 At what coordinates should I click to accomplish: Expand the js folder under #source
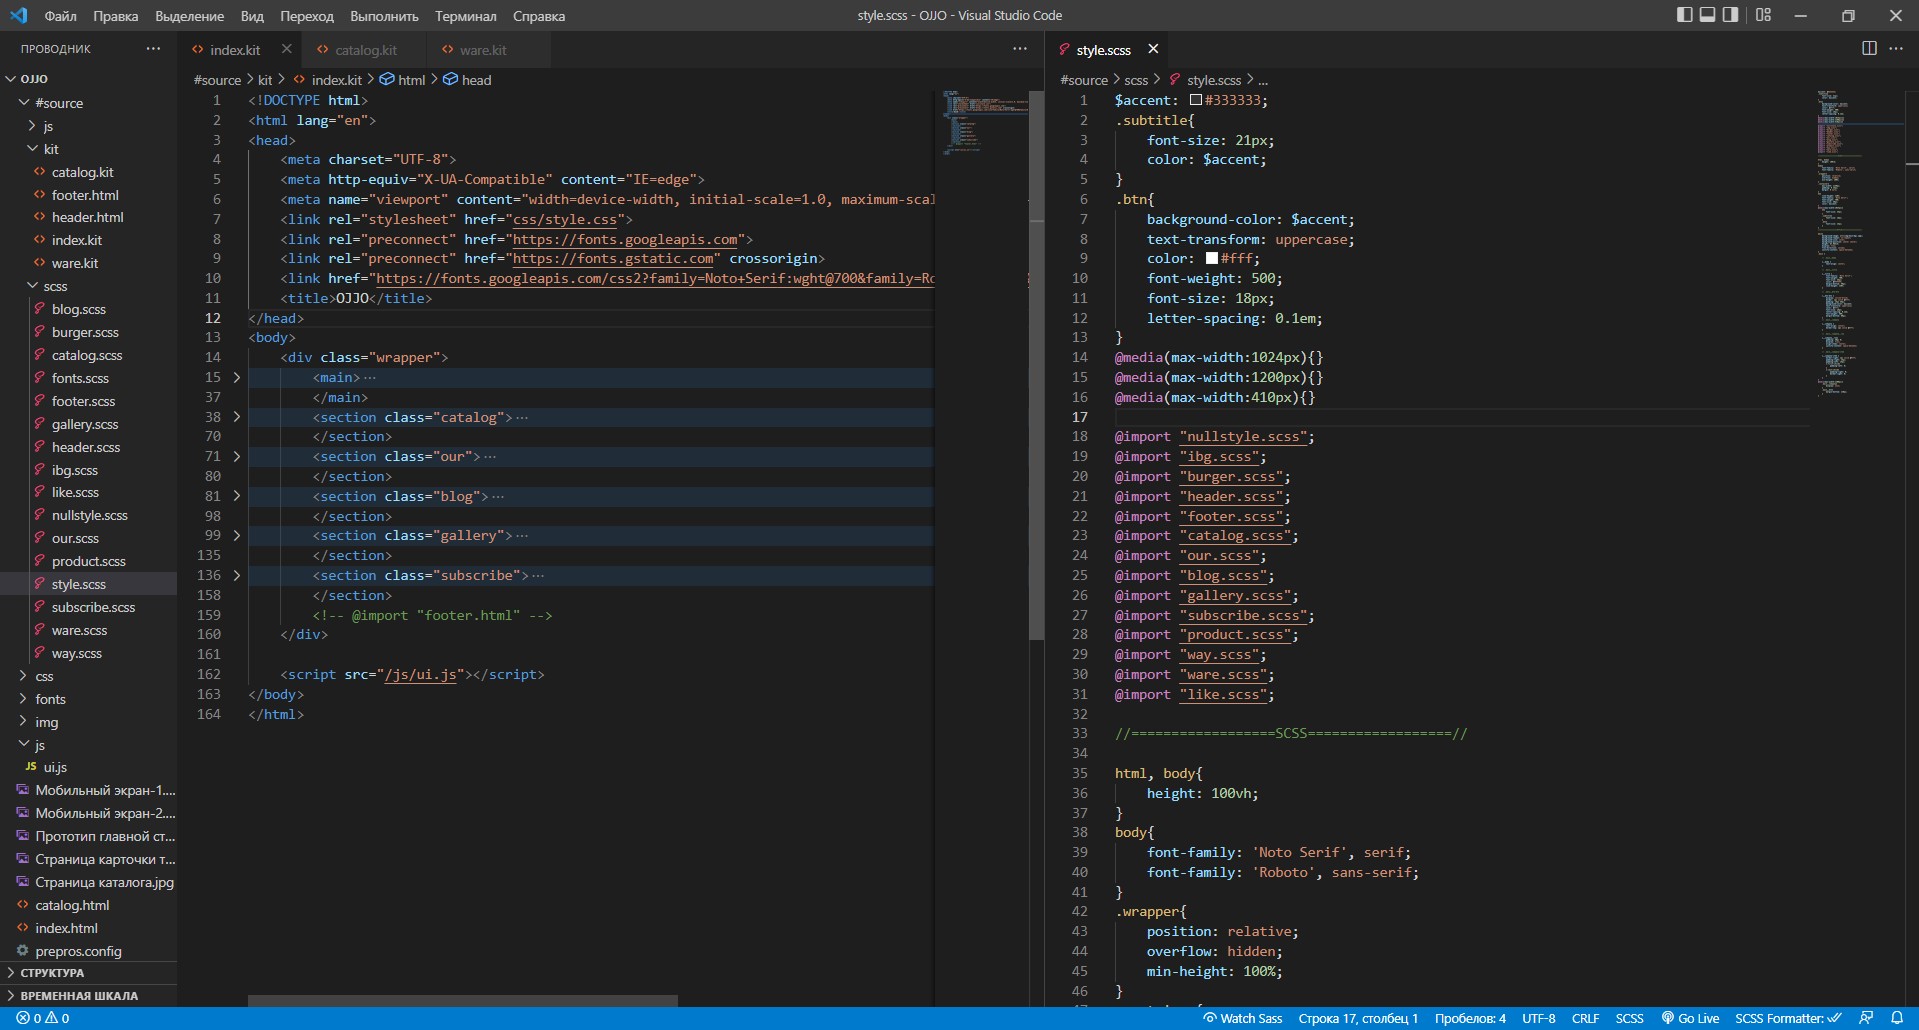click(x=48, y=126)
